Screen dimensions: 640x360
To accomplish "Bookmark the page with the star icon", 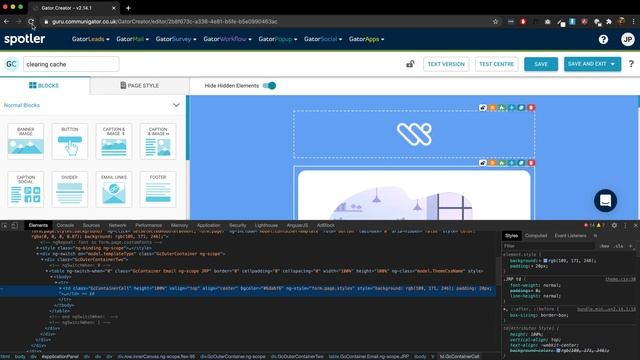I will coord(496,21).
